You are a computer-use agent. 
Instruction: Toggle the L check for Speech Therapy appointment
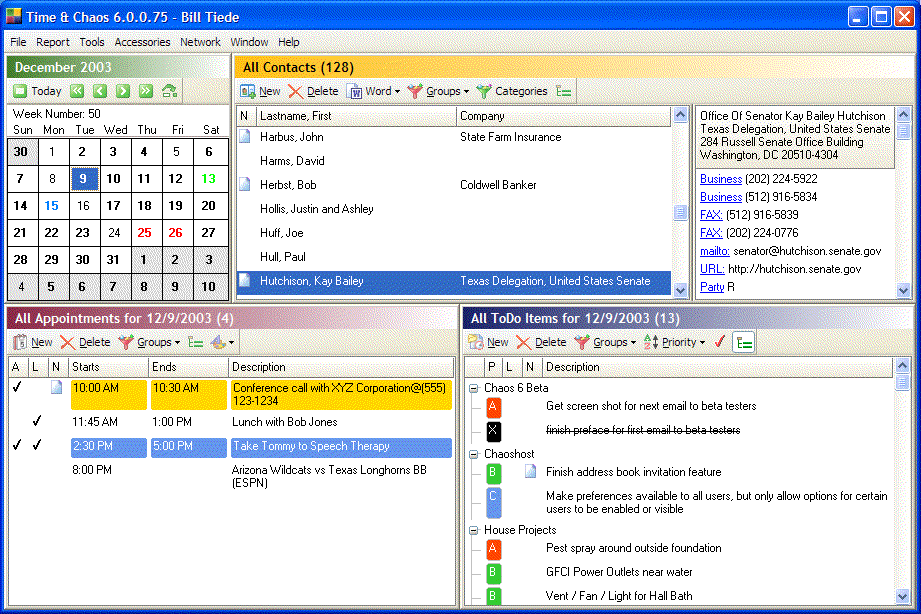coord(37,445)
